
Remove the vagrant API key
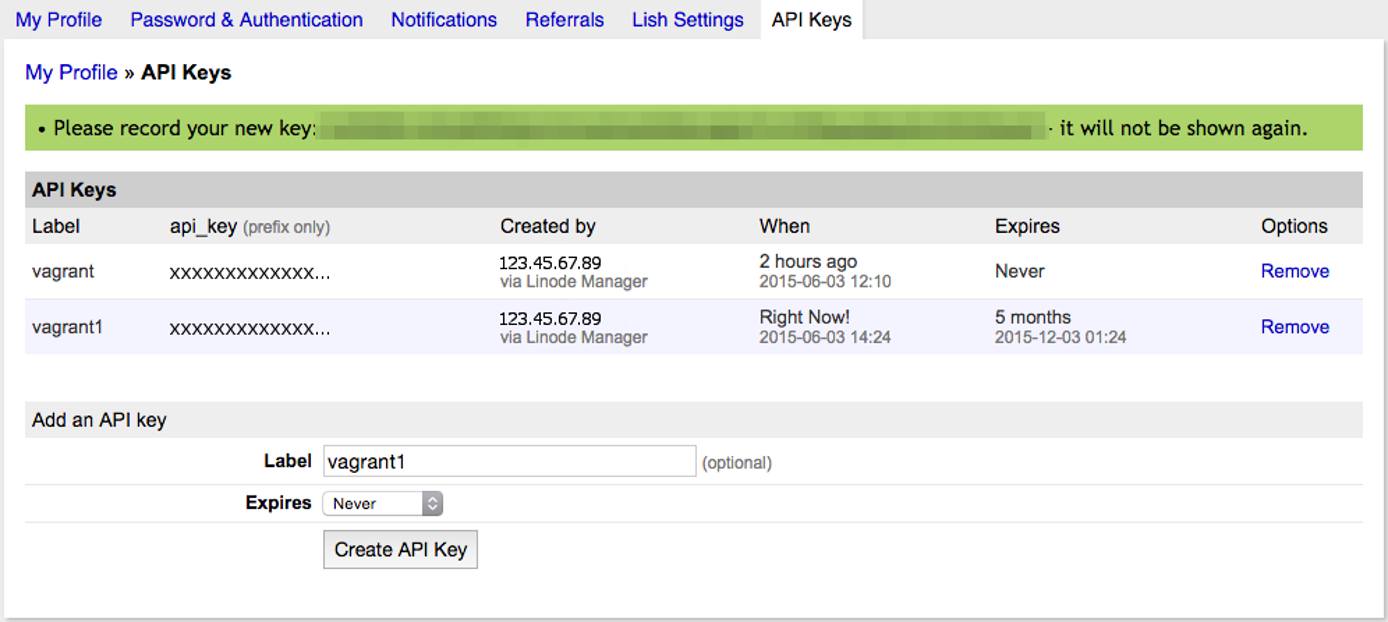click(x=1295, y=270)
